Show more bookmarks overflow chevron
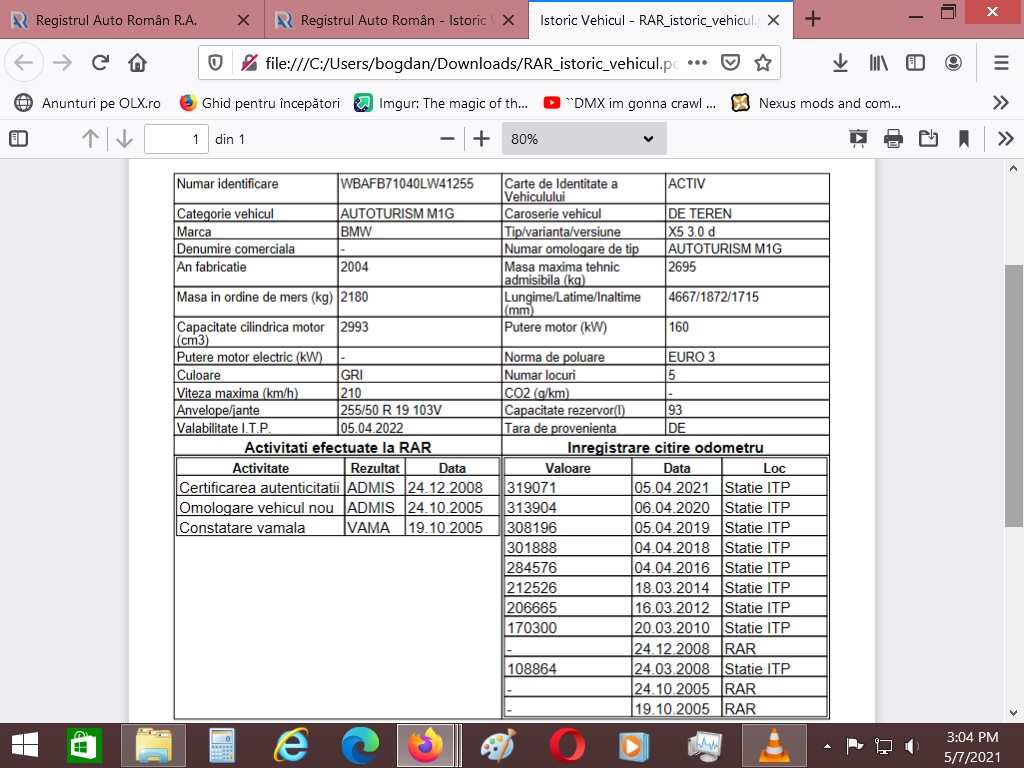 point(1000,102)
